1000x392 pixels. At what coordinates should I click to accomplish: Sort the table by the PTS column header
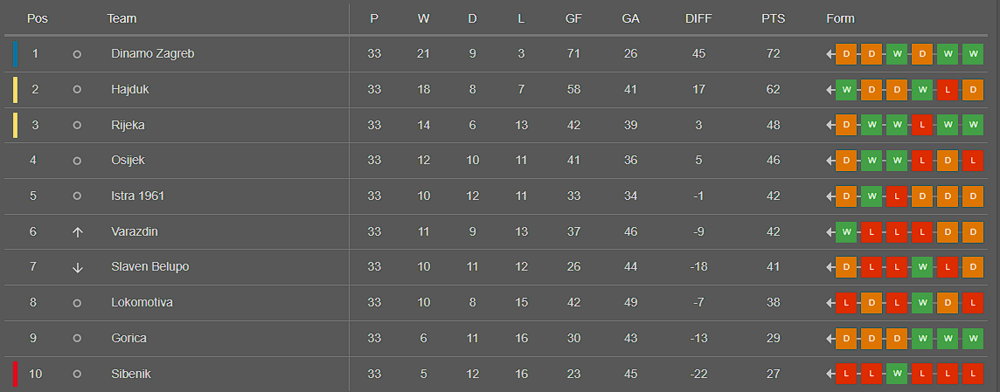773,19
